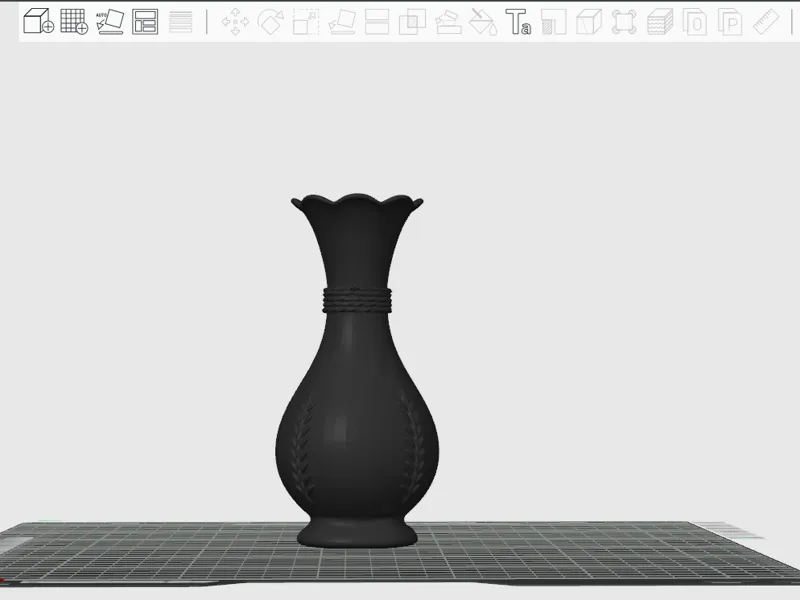
Task: Click the Auto orient icon
Action: click(110, 21)
